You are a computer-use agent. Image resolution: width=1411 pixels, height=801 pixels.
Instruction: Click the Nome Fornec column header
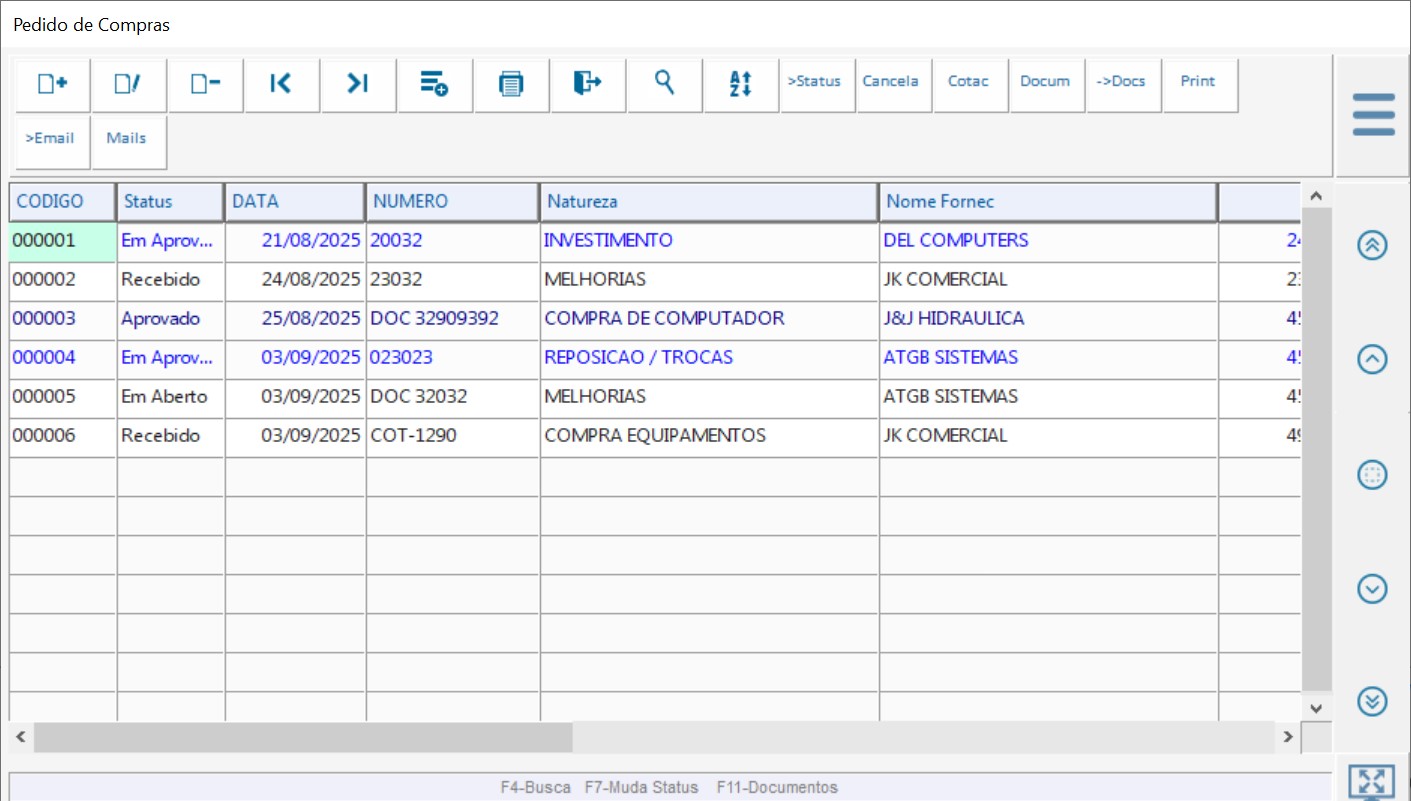pyautogui.click(x=1047, y=202)
